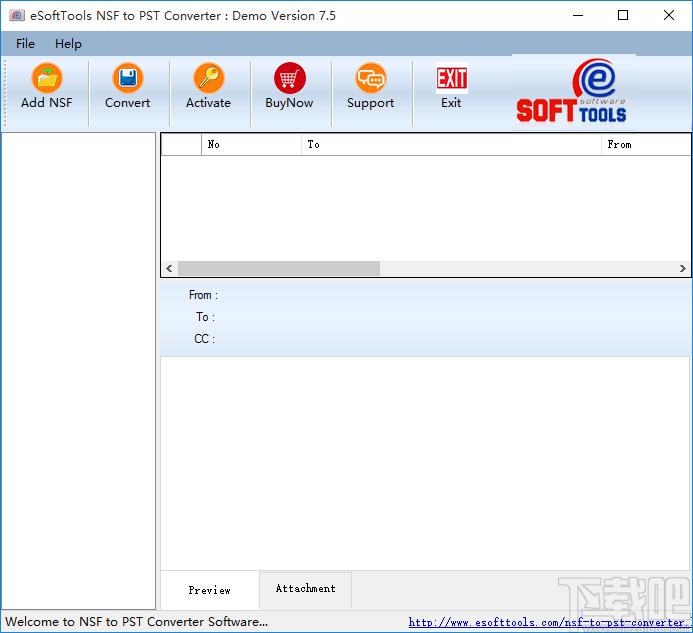Screen dimensions: 693x633
Task: Click the 'To :' label in the preview header
Action: pyautogui.click(x=206, y=317)
